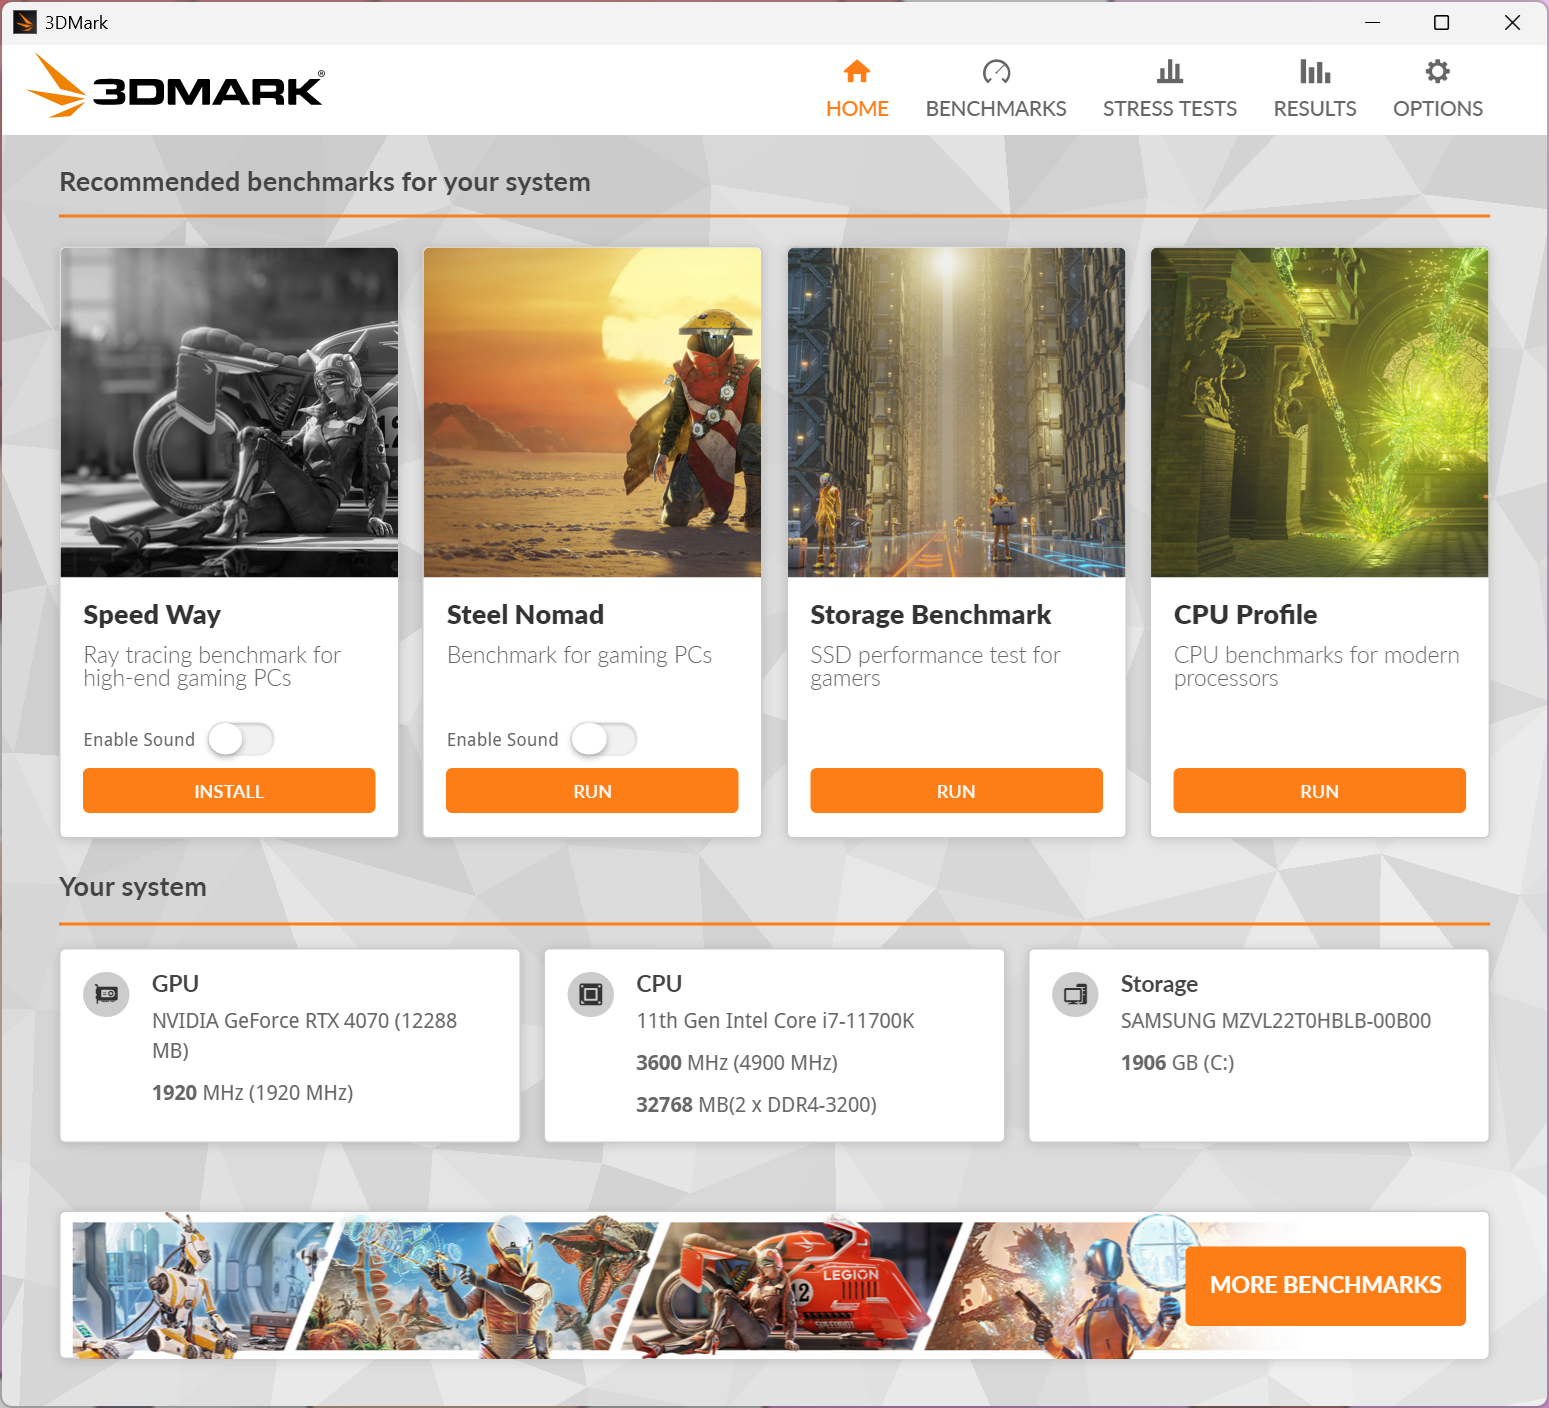Enable sound for Speed Way
The height and width of the screenshot is (1408, 1549).
[240, 739]
